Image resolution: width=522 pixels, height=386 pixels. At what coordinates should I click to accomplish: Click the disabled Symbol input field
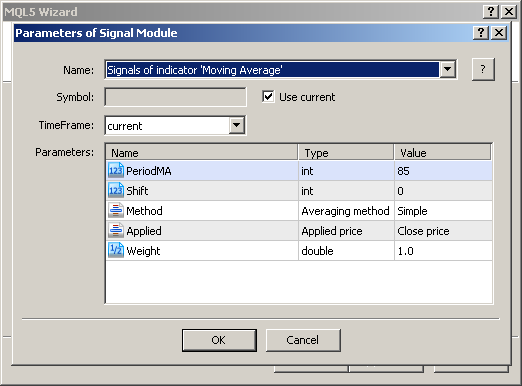(x=175, y=97)
